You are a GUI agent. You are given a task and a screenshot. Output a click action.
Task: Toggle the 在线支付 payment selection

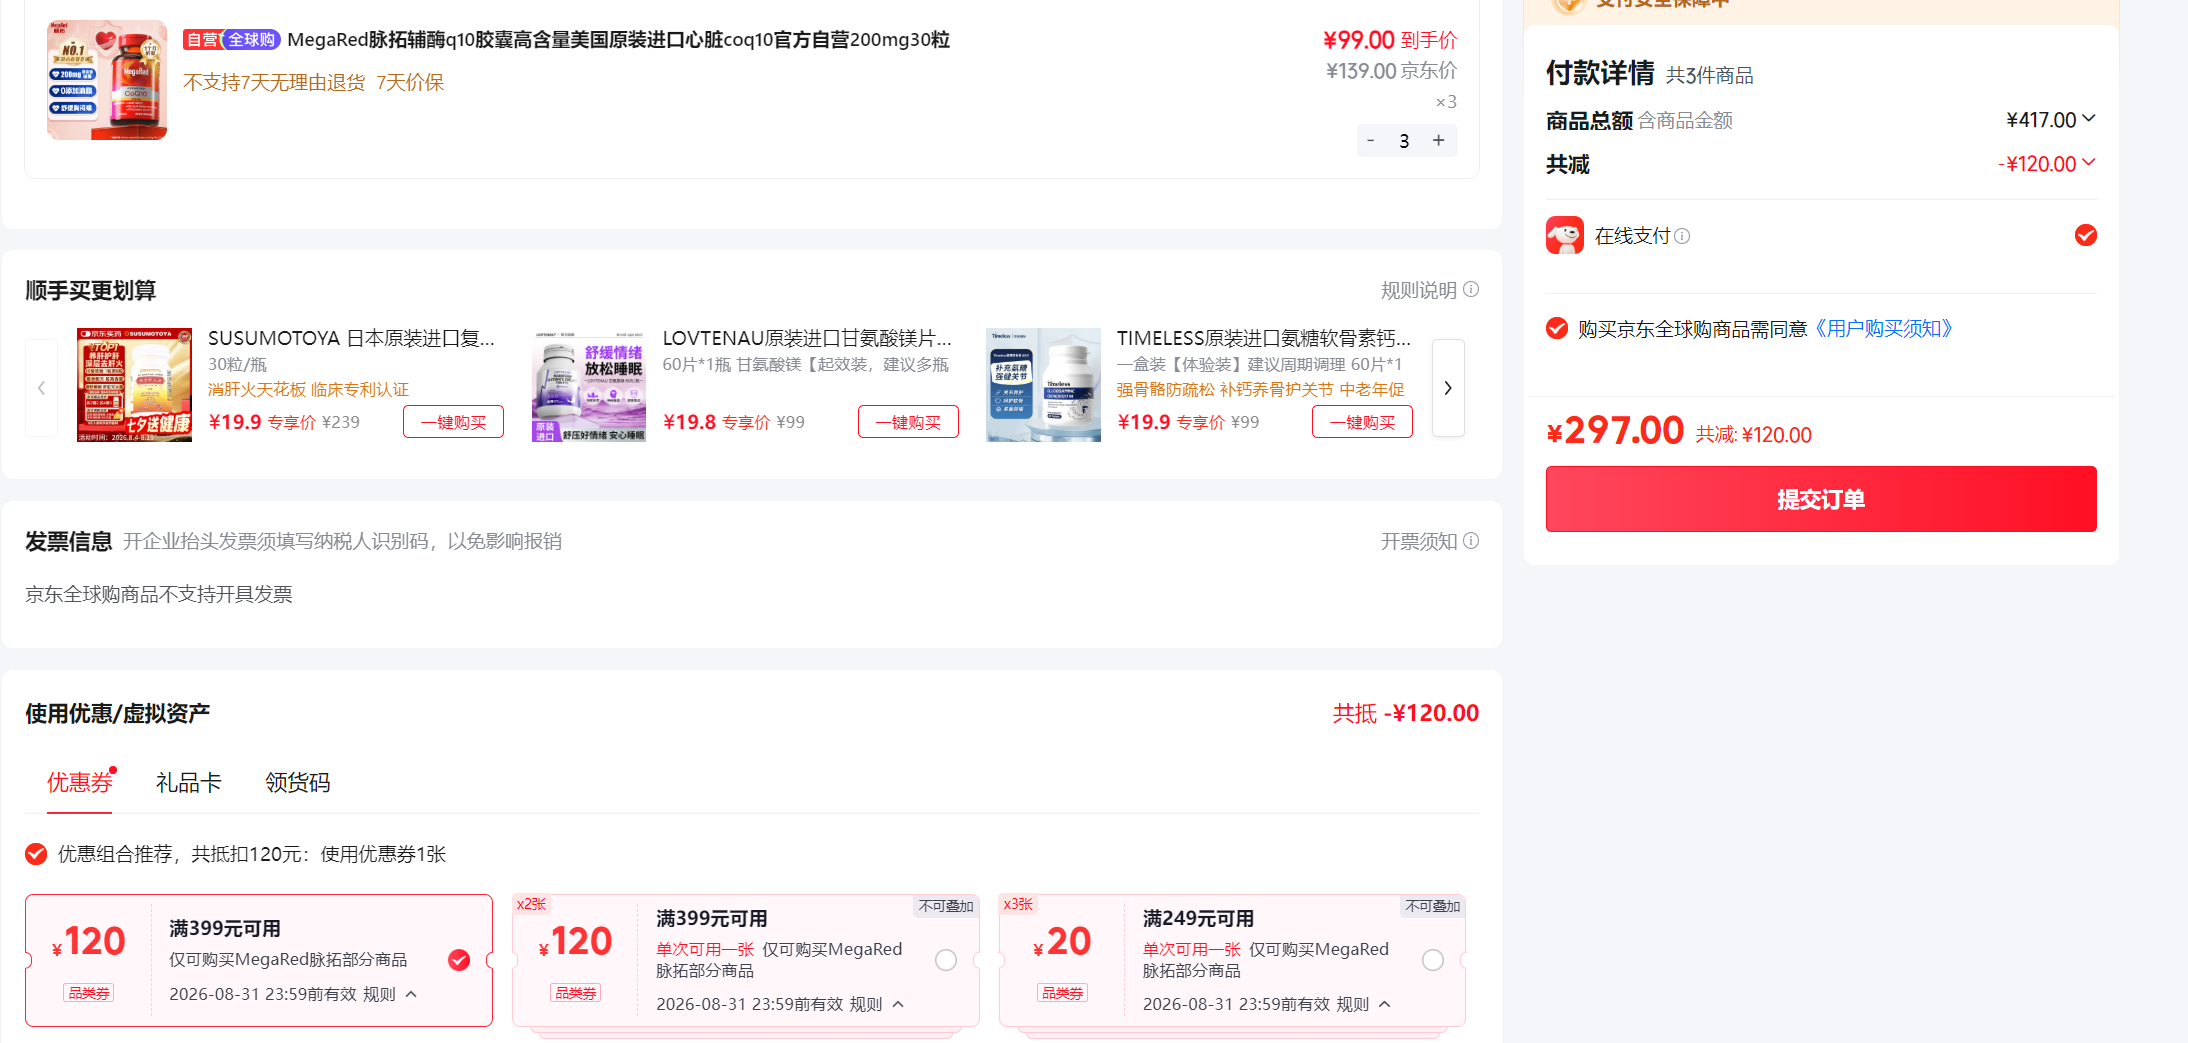(2086, 235)
